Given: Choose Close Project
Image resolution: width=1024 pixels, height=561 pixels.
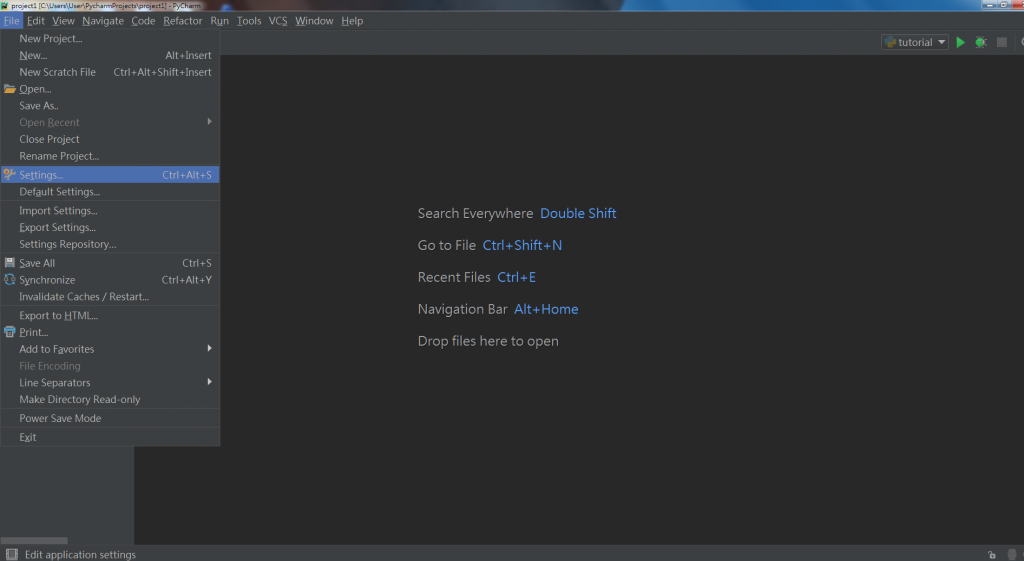Looking at the screenshot, I should (x=110, y=139).
